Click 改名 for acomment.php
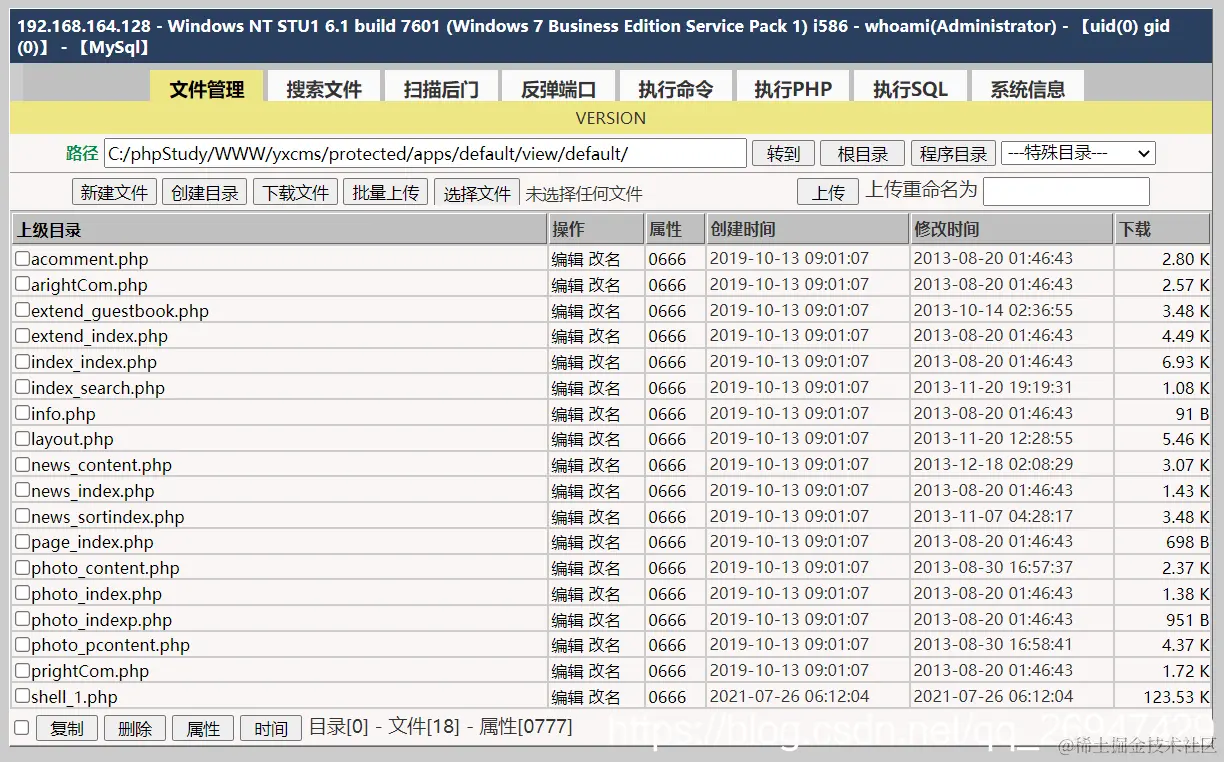 [x=604, y=259]
